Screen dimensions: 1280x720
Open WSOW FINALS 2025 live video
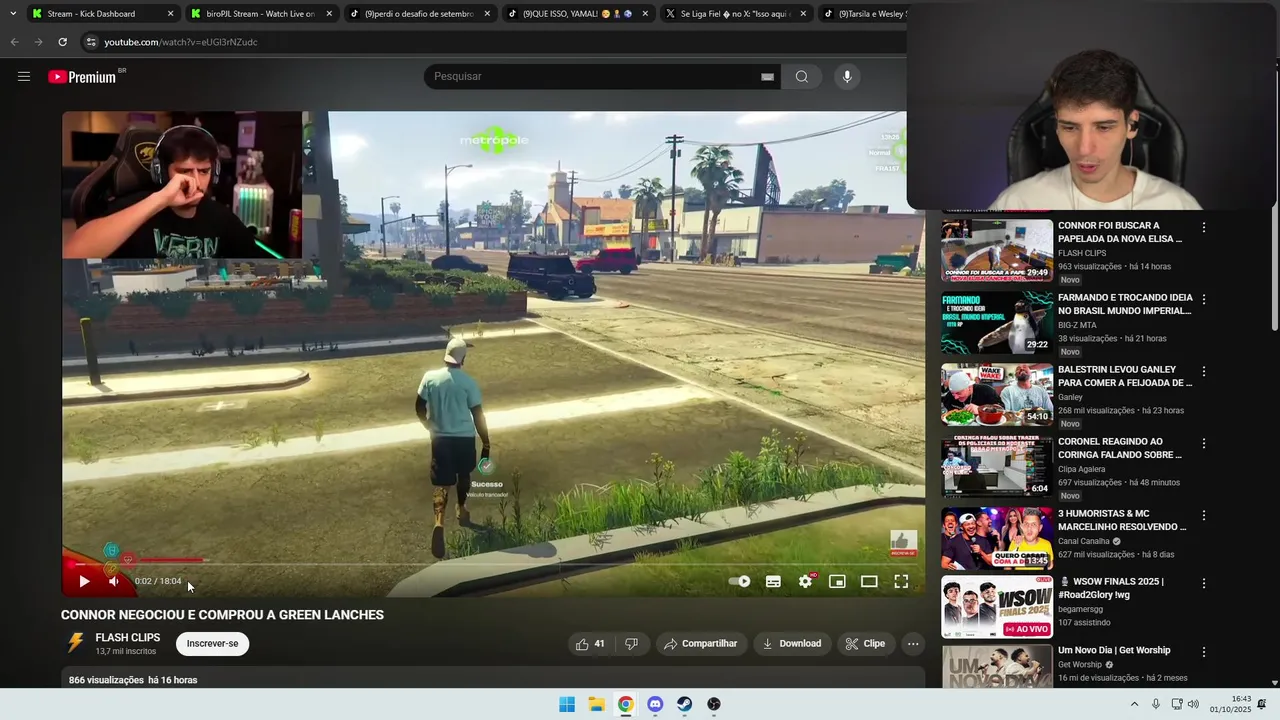click(997, 606)
